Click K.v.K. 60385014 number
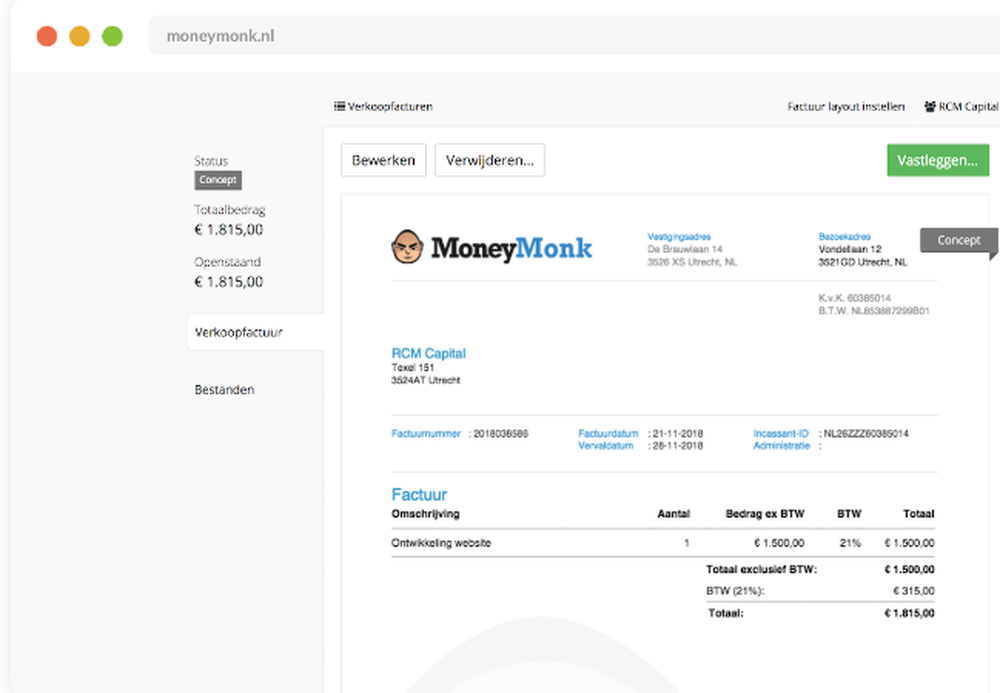 (x=855, y=298)
